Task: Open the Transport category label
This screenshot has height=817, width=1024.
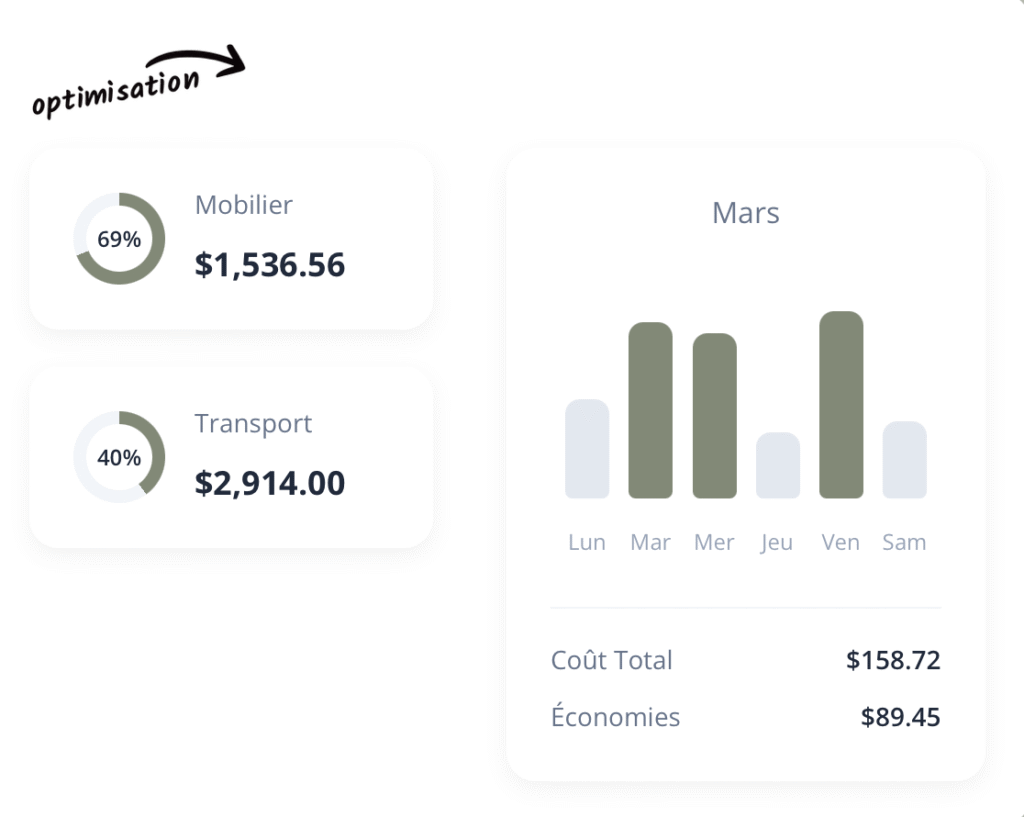Action: click(253, 423)
